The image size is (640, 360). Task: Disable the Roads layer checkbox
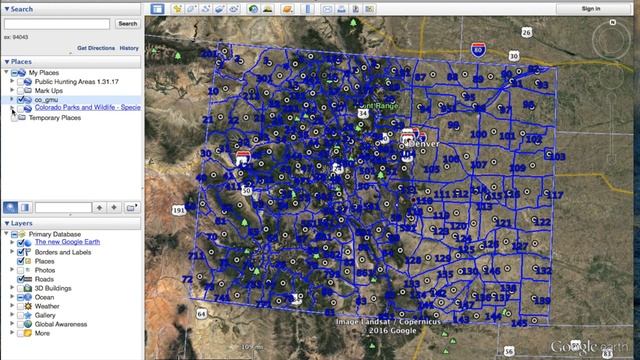[x=20, y=279]
